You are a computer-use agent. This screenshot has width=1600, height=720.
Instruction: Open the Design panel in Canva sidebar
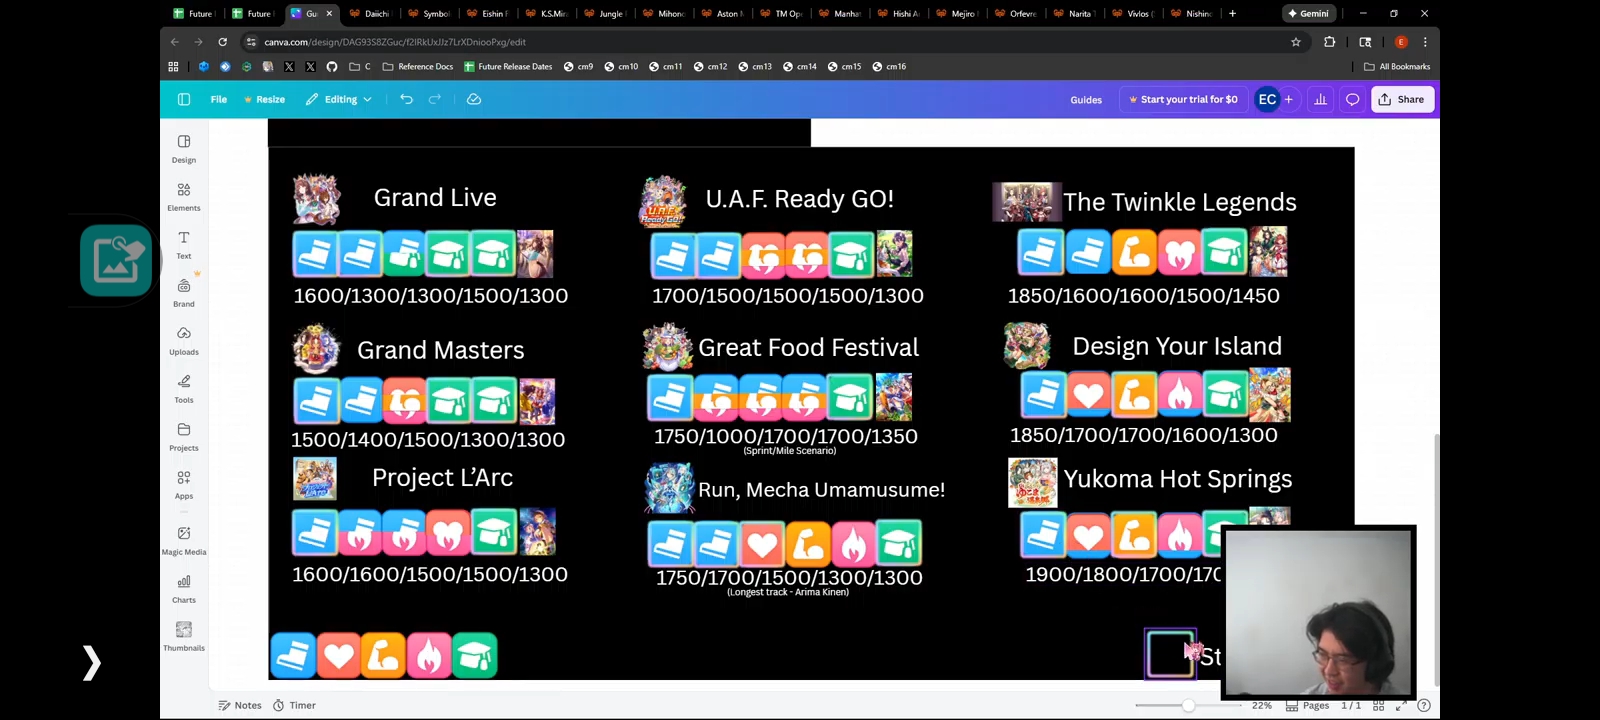coord(184,148)
